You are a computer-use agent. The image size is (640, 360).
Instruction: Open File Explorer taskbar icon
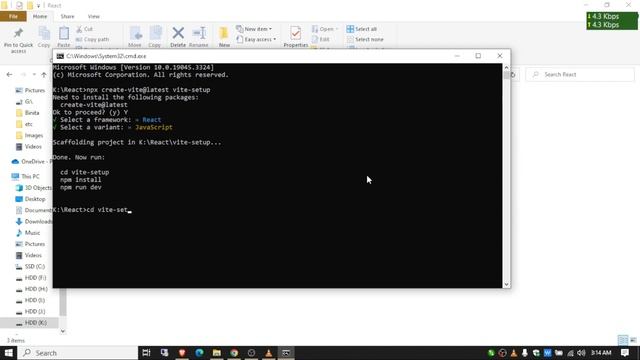[217, 353]
